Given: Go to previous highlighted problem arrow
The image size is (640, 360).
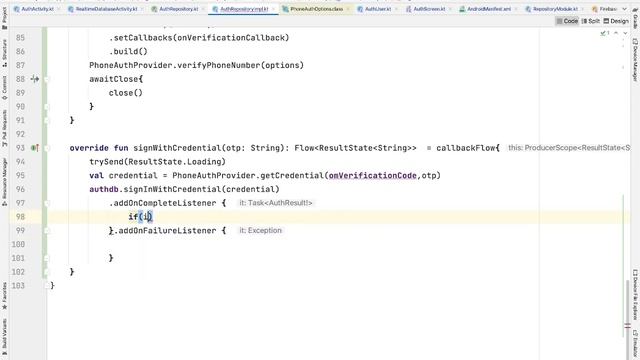Looking at the screenshot, I should pyautogui.click(x=616, y=33).
